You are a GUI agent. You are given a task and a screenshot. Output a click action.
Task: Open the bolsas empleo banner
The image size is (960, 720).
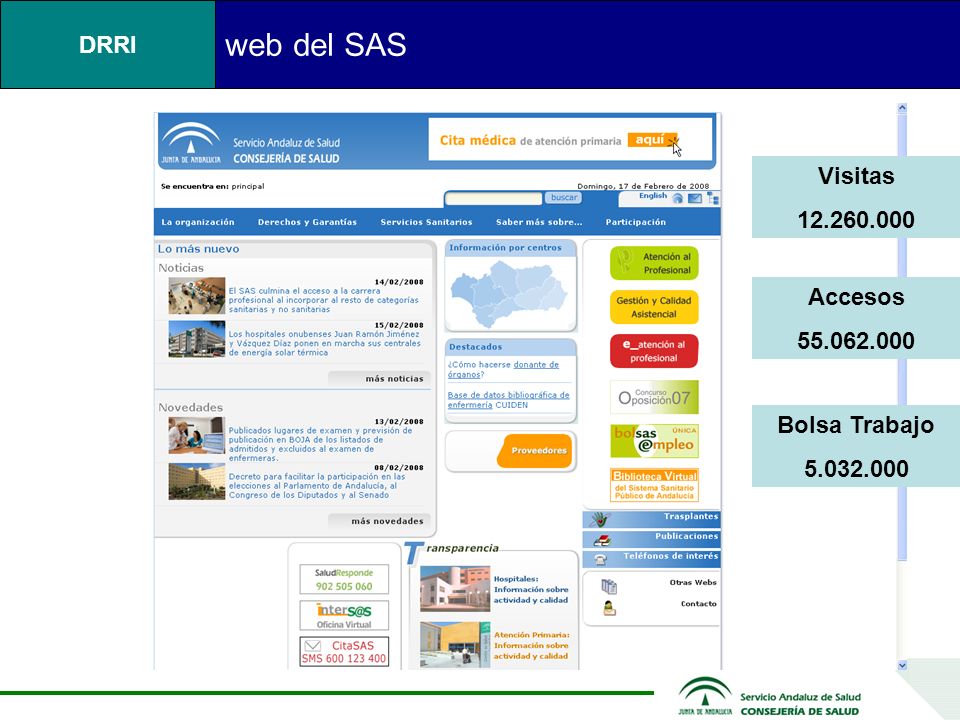pos(654,441)
